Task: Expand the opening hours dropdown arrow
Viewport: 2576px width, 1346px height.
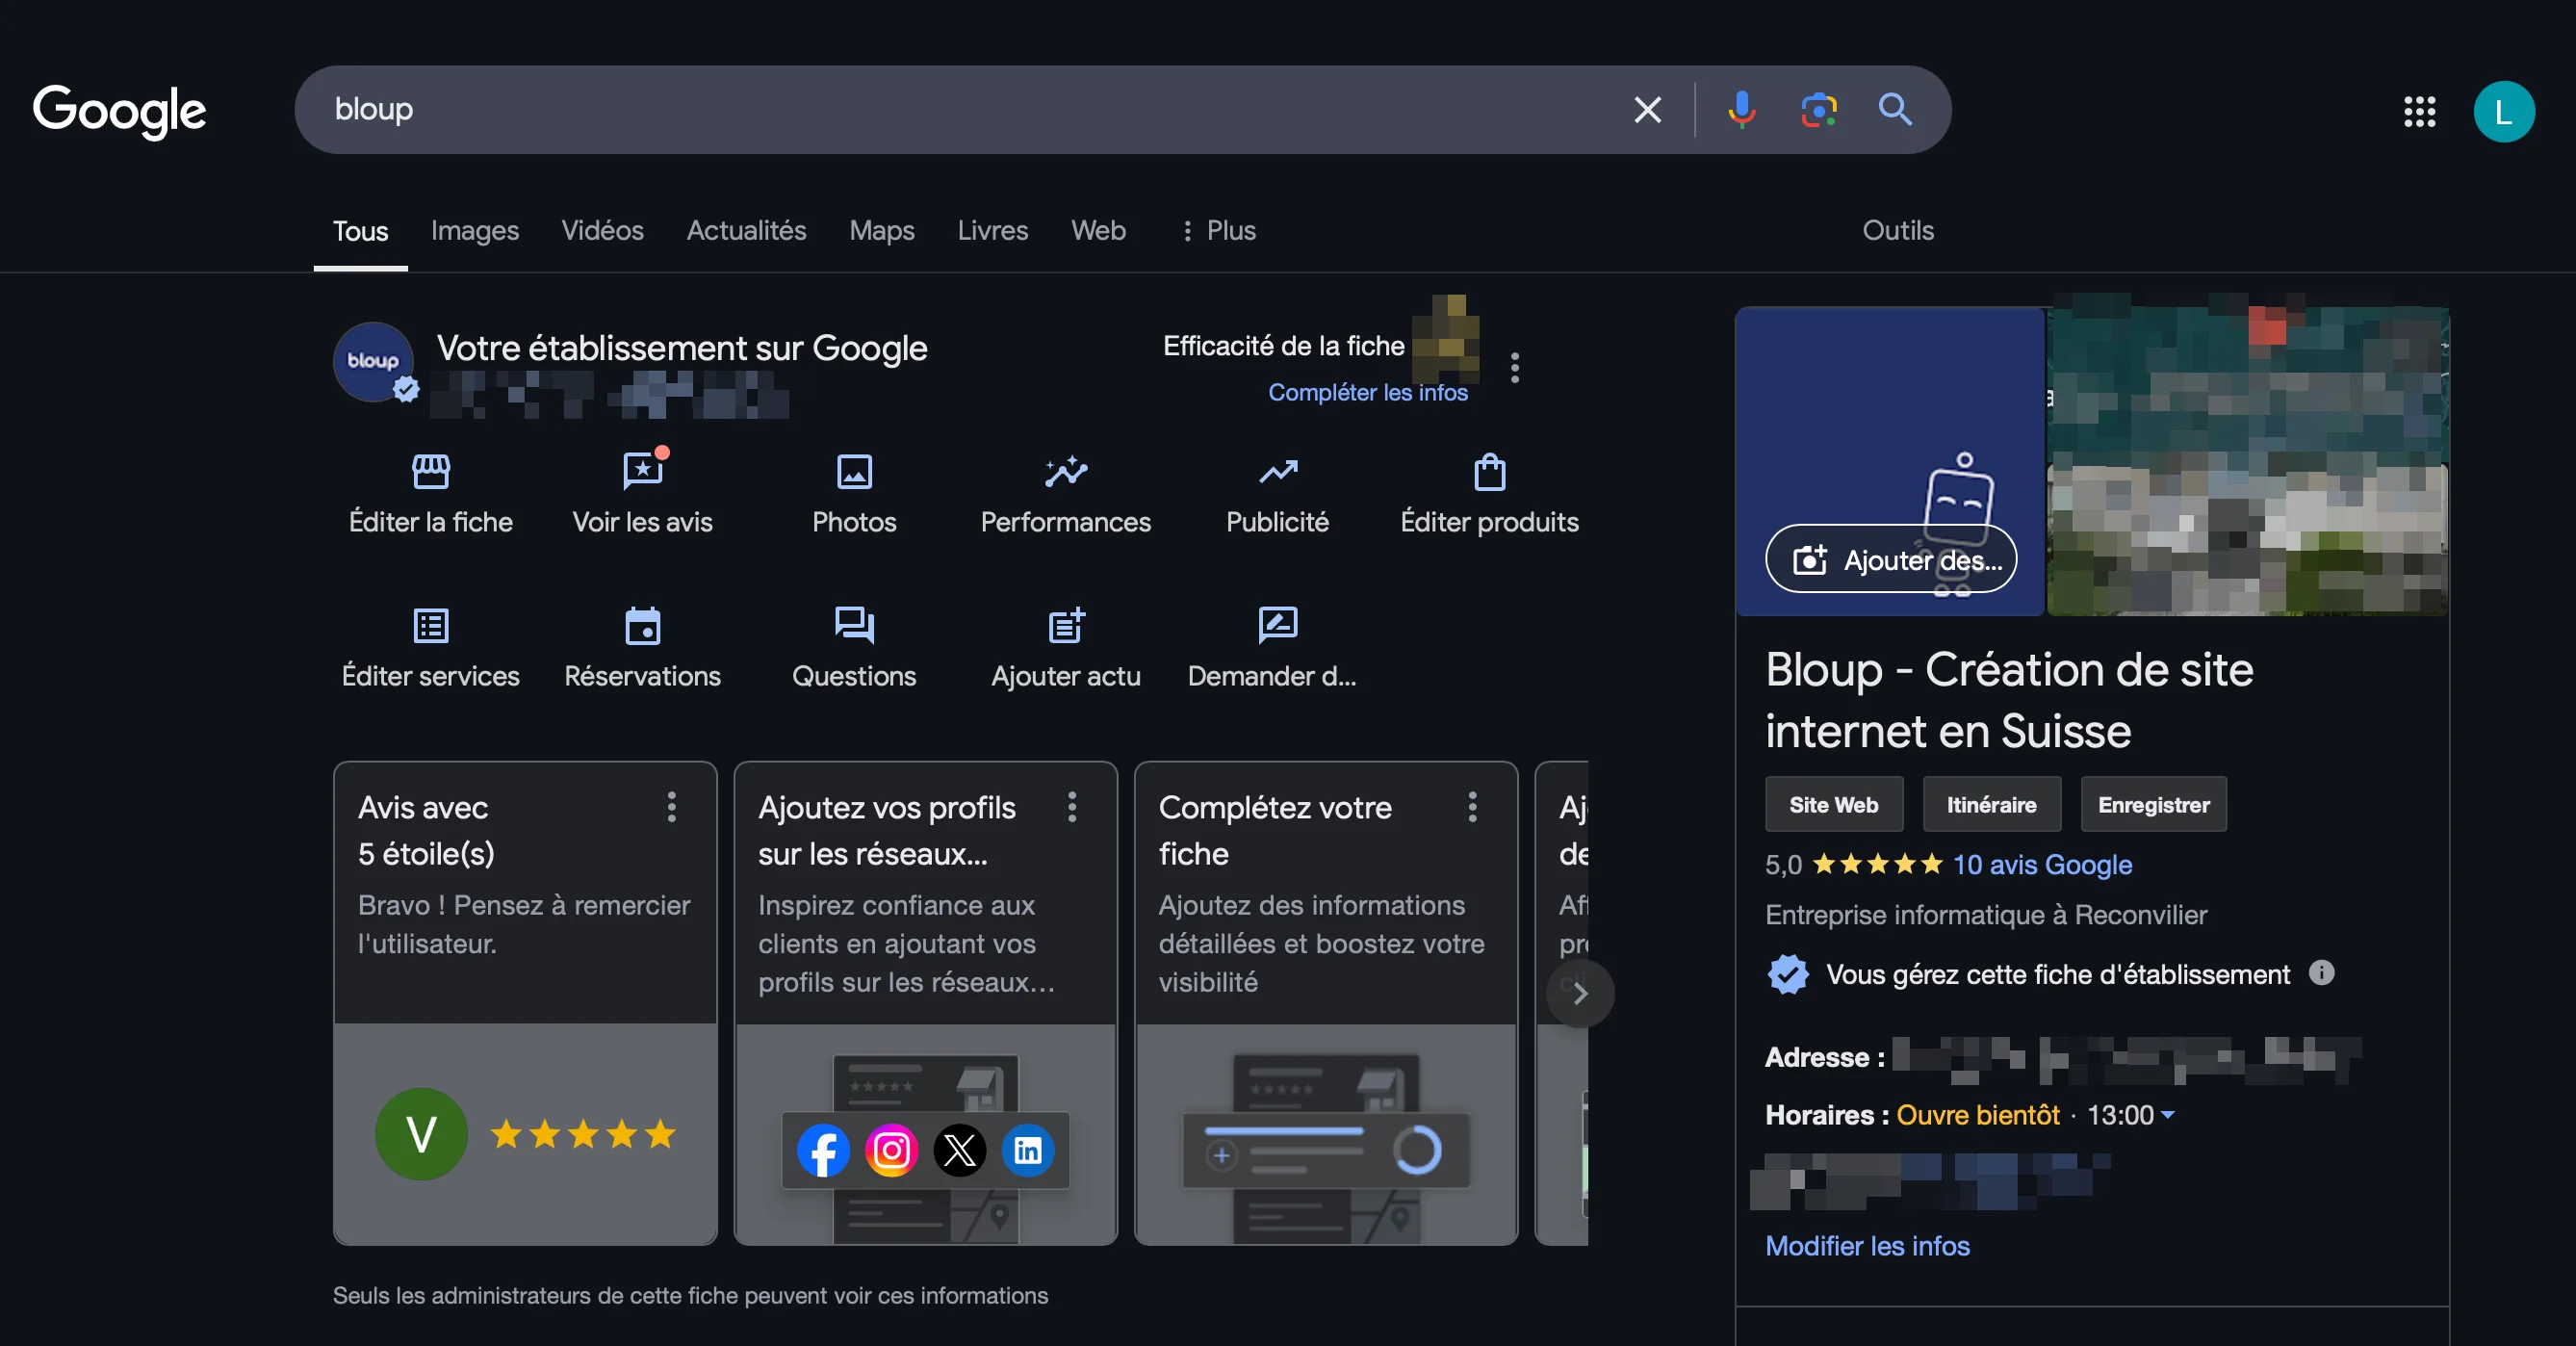Action: click(2167, 1114)
